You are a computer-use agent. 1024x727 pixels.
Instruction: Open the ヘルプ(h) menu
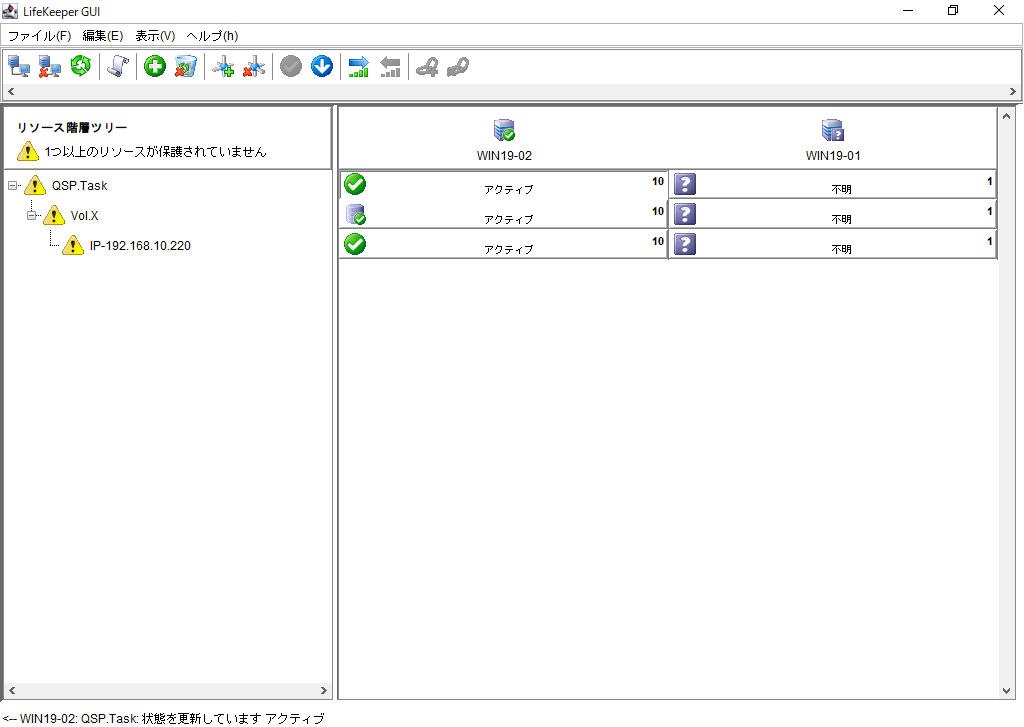(212, 35)
